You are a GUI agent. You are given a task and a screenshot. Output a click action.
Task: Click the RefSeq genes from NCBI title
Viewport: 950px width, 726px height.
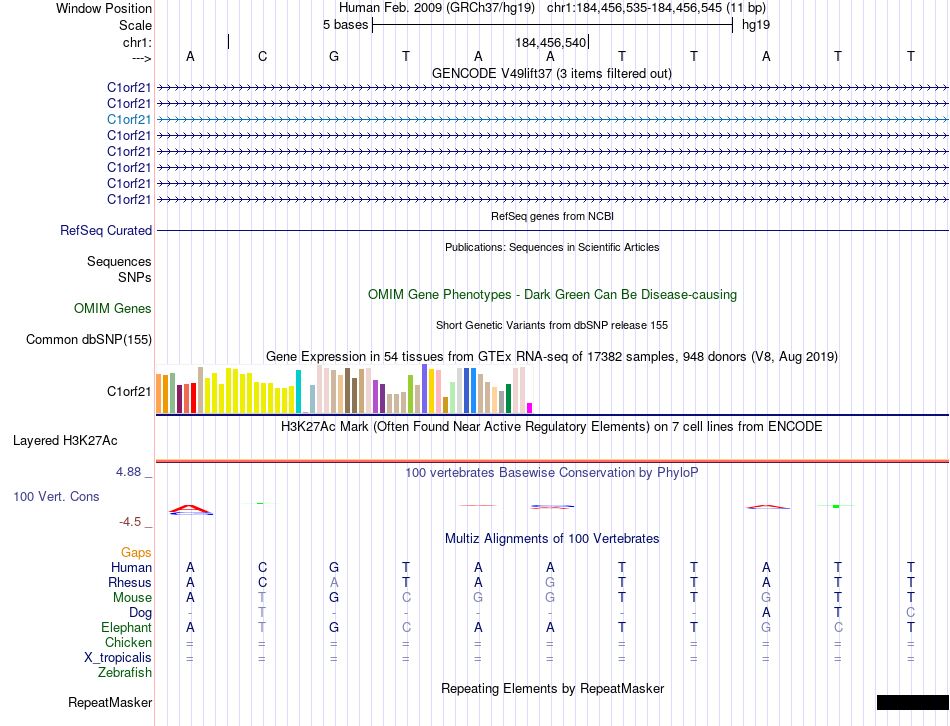552,216
